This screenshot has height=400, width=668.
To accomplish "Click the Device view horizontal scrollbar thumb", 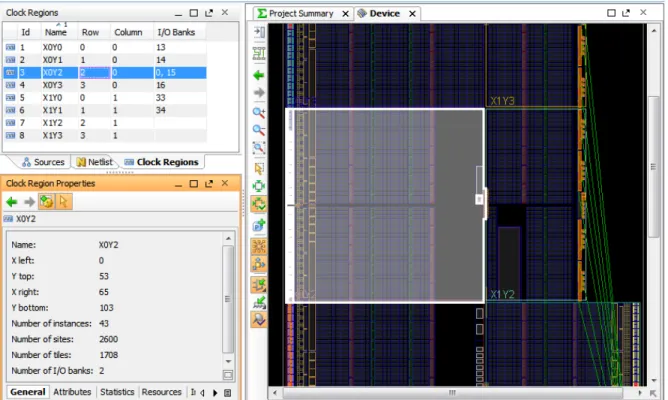I will tap(452, 392).
